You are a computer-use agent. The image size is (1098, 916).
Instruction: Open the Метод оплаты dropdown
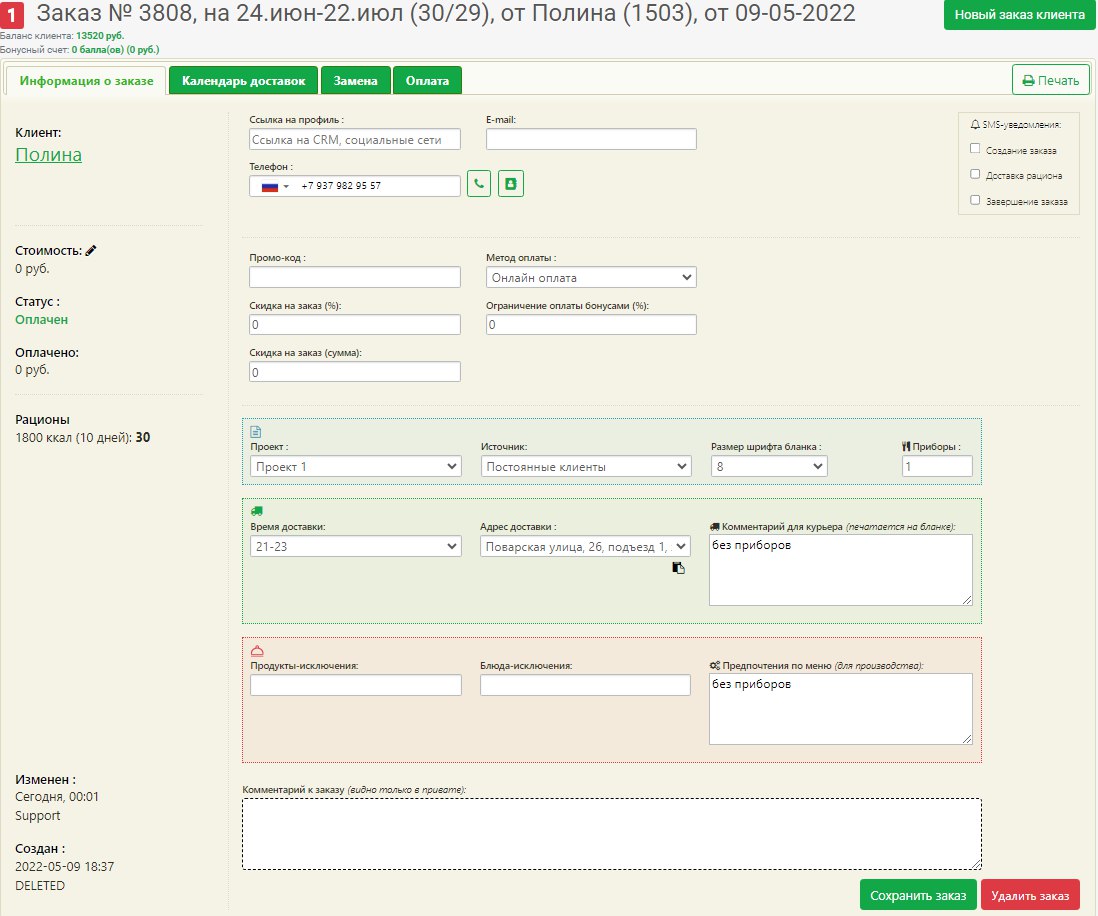point(591,277)
